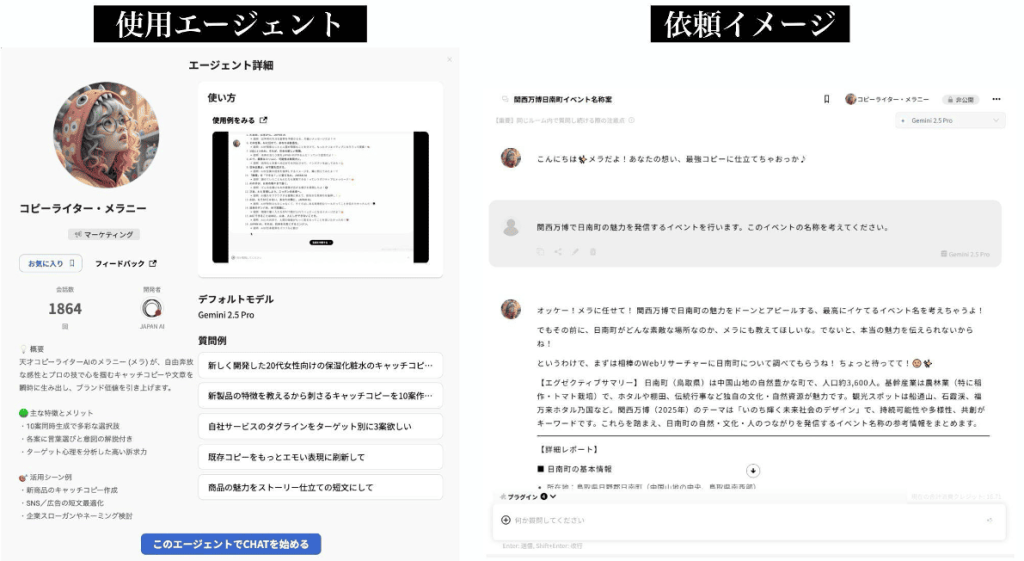
Task: Open the Gemini 2.5 Pro model dropdown
Action: 950,120
